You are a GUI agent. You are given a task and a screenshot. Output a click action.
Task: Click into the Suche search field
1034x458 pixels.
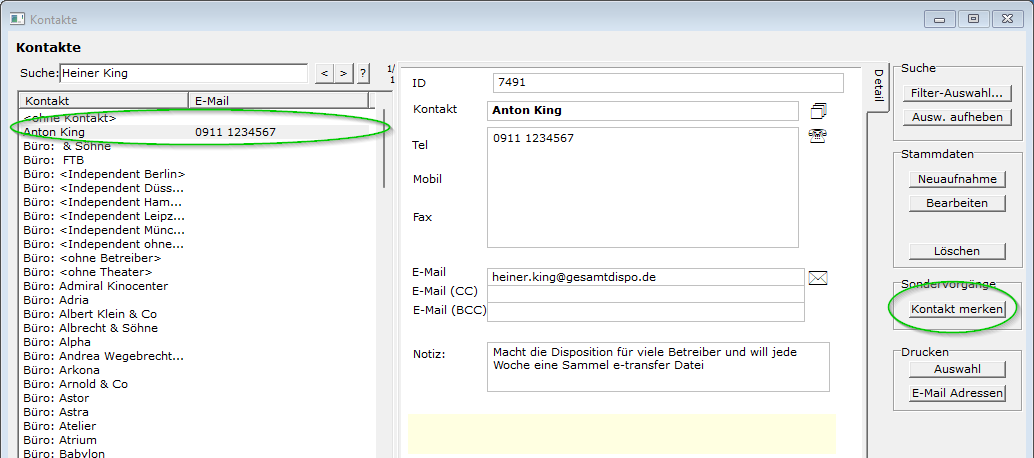(x=183, y=73)
